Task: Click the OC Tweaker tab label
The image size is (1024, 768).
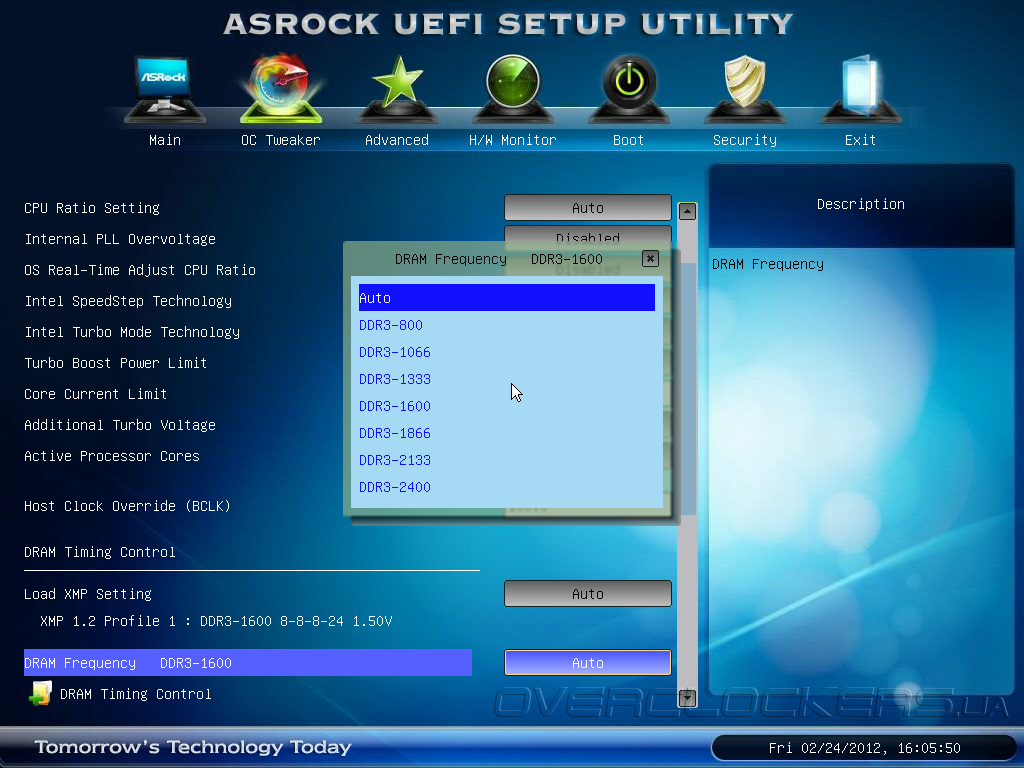Action: coord(281,140)
